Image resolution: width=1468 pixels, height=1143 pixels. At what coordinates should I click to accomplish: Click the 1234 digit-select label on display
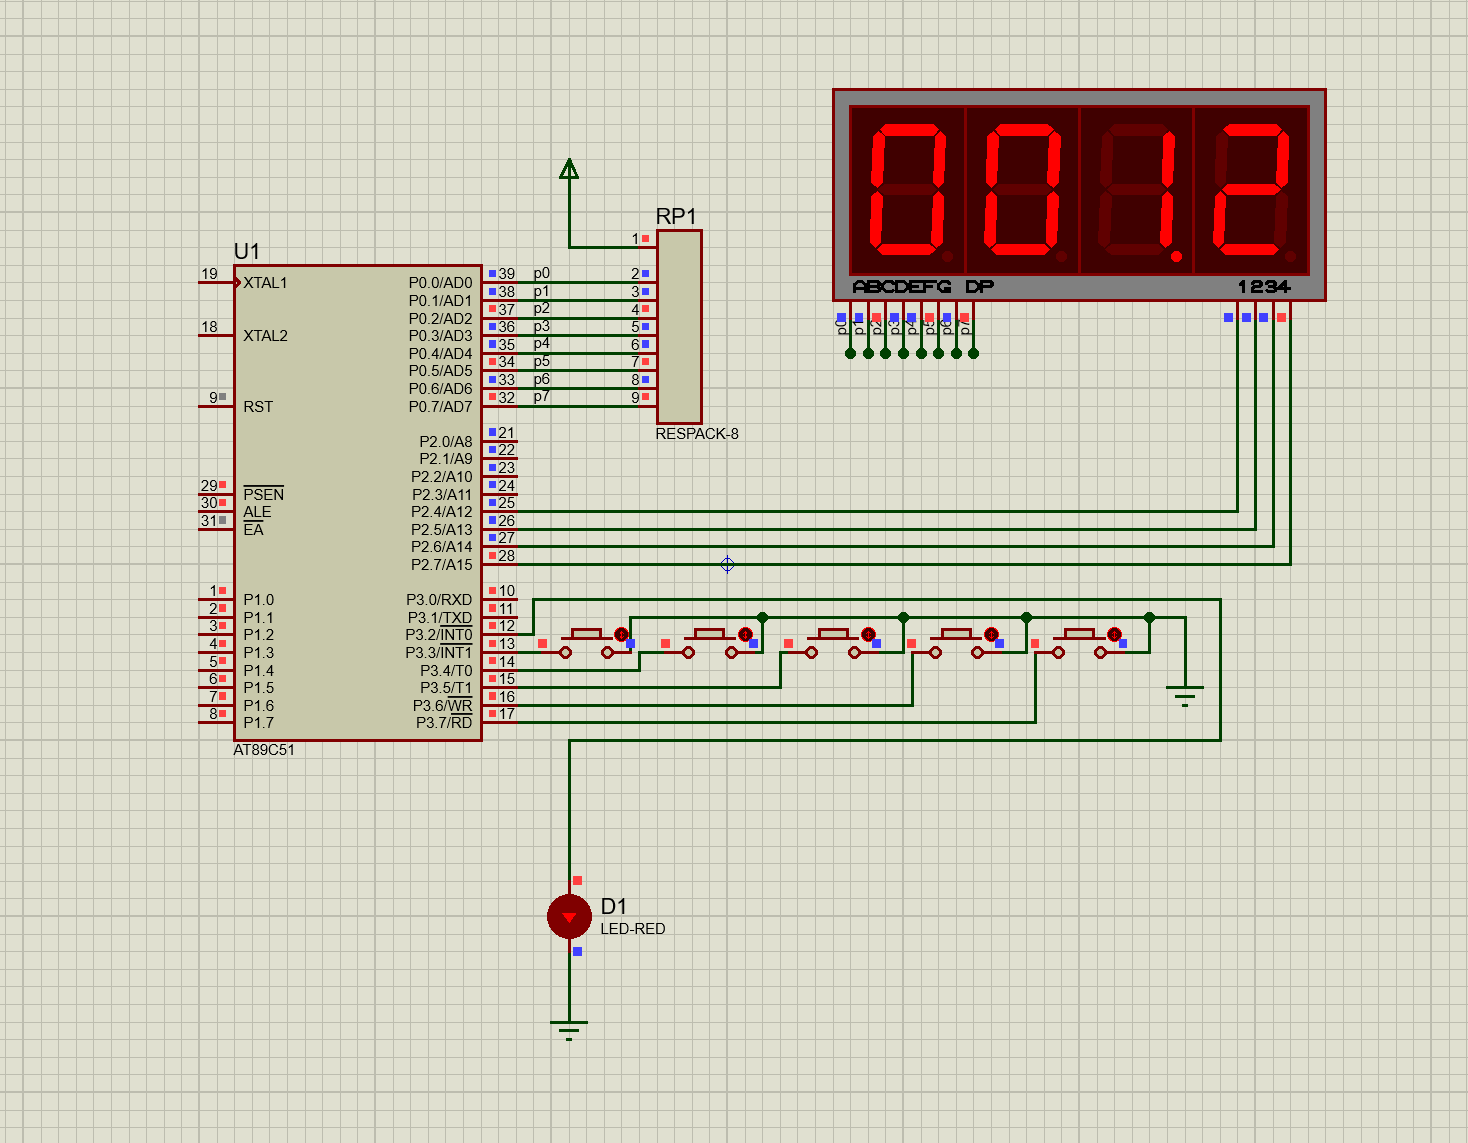click(x=1265, y=287)
